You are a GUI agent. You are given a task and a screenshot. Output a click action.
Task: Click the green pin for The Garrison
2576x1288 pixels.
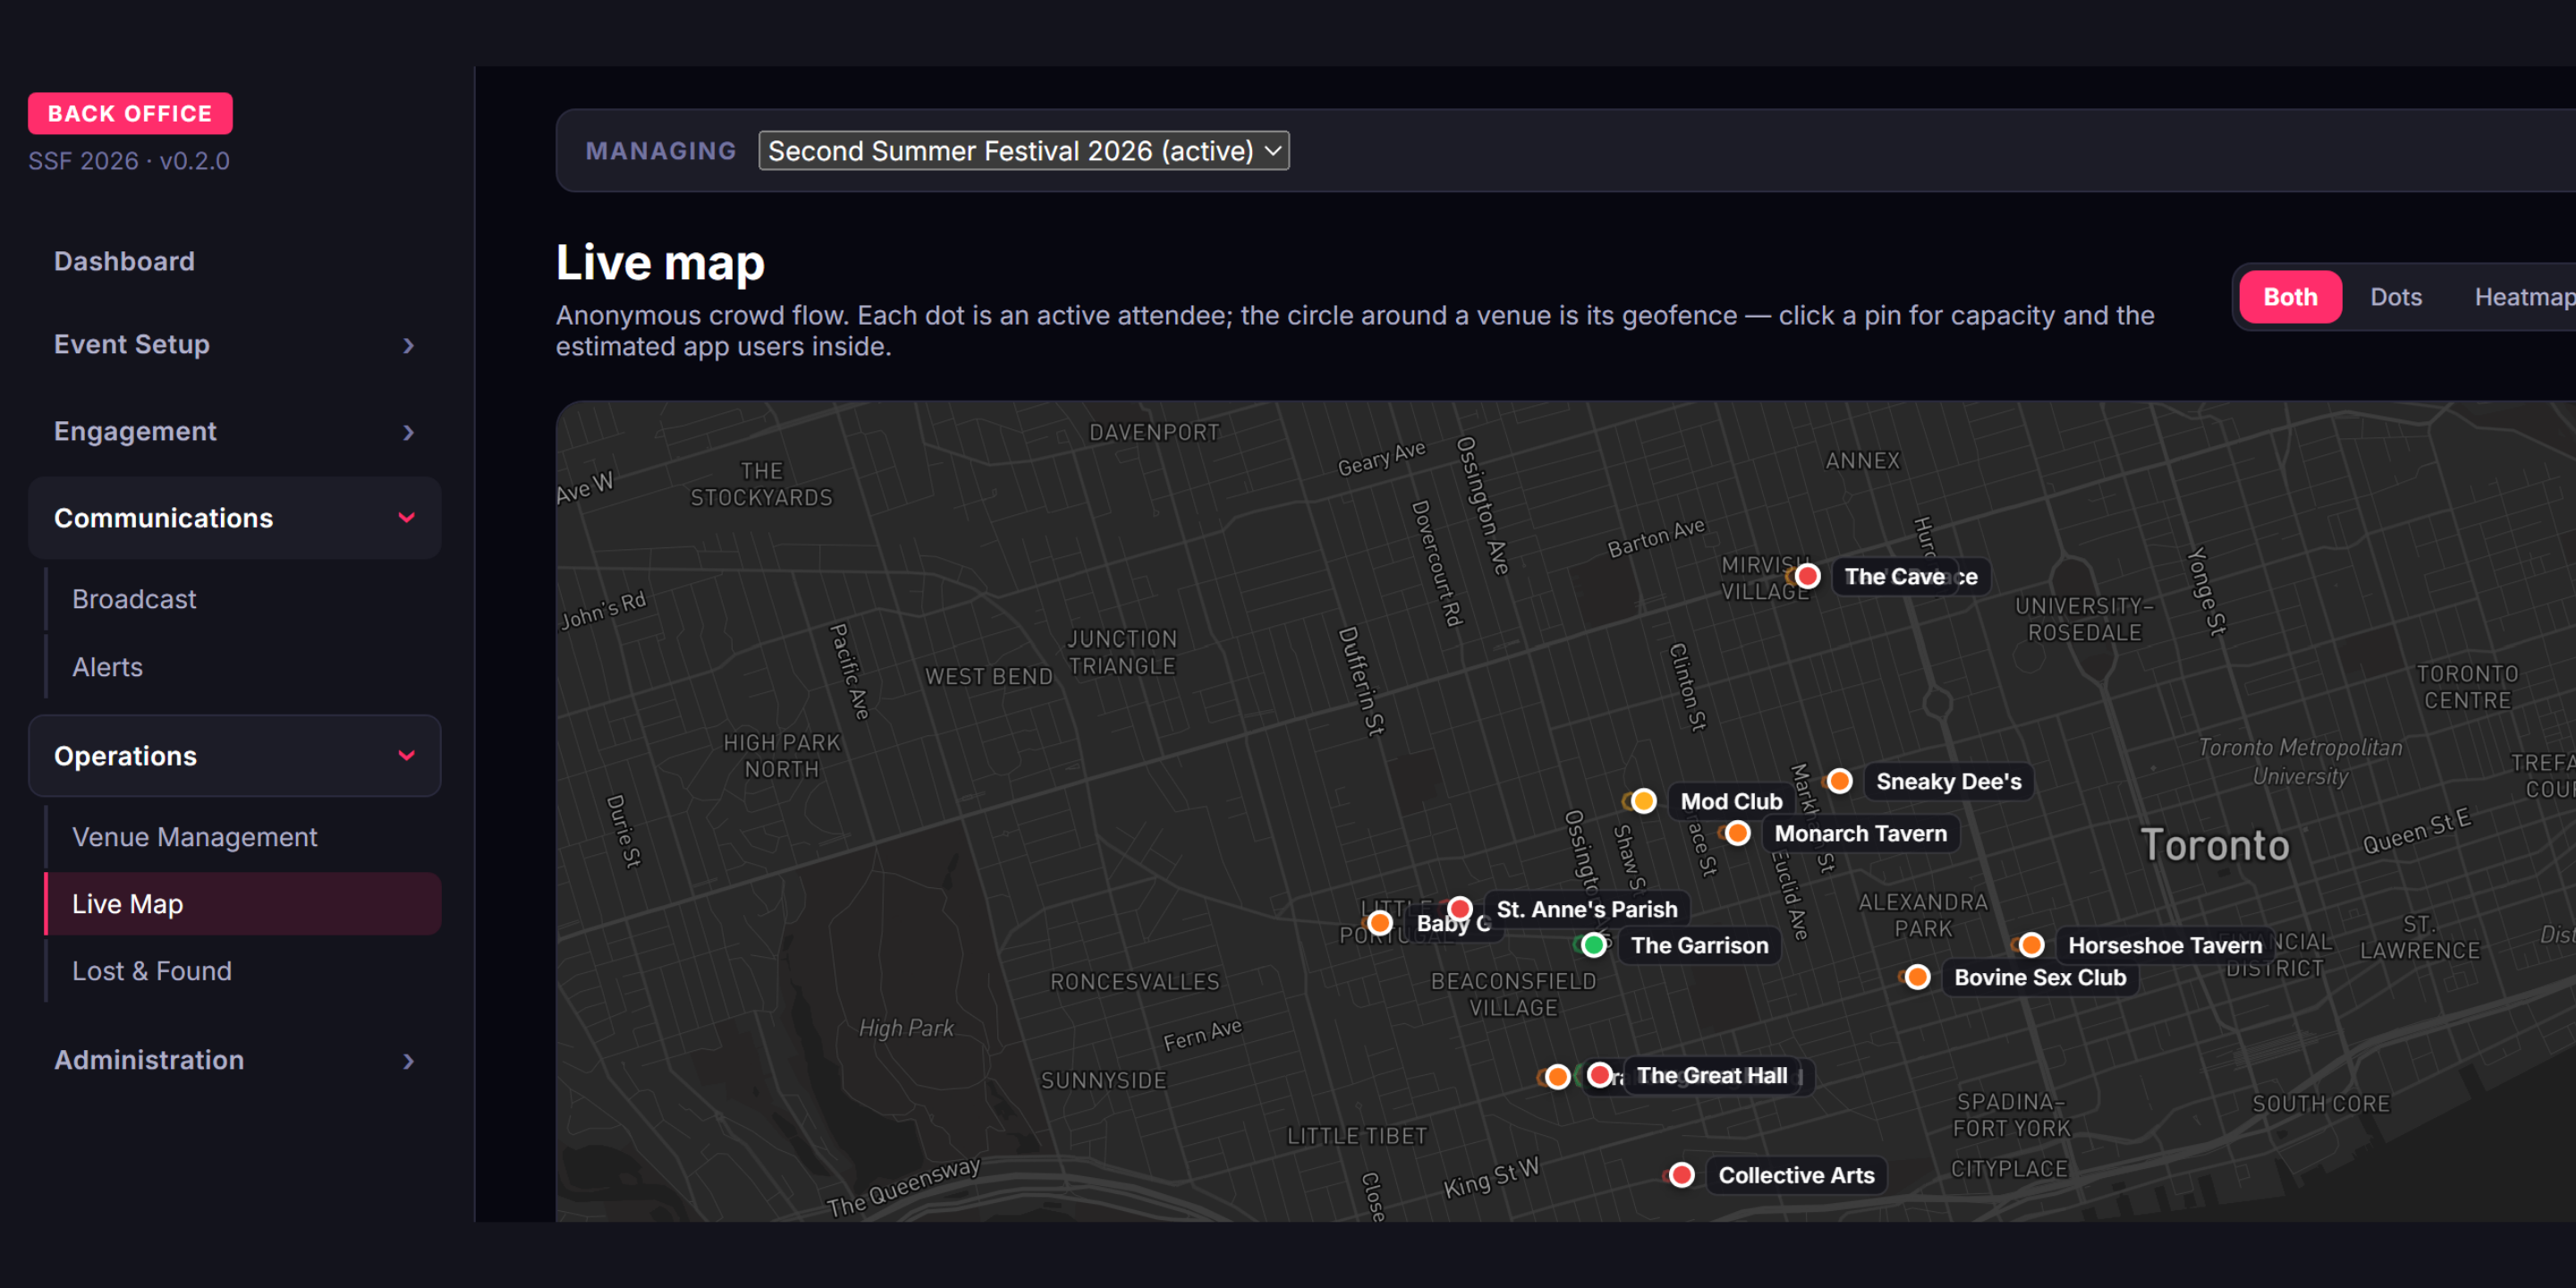coord(1593,945)
